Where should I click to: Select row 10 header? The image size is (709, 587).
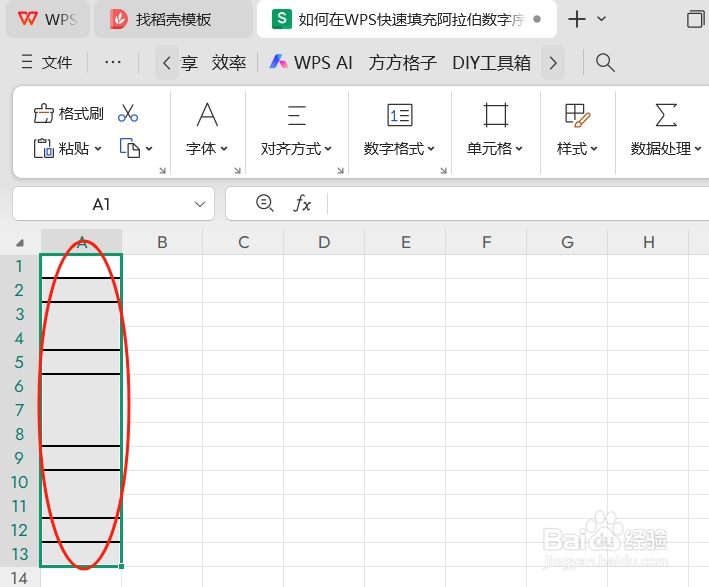point(19,482)
